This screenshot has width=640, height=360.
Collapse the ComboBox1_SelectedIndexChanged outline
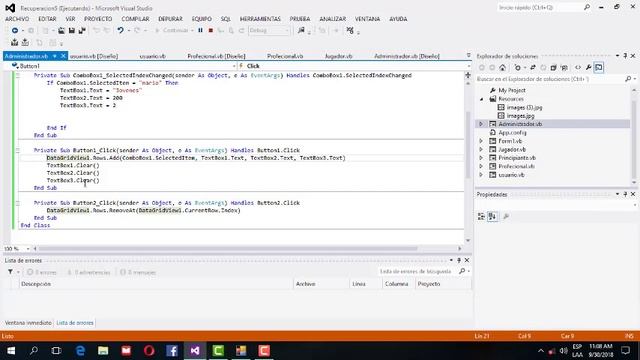pyautogui.click(x=18, y=76)
